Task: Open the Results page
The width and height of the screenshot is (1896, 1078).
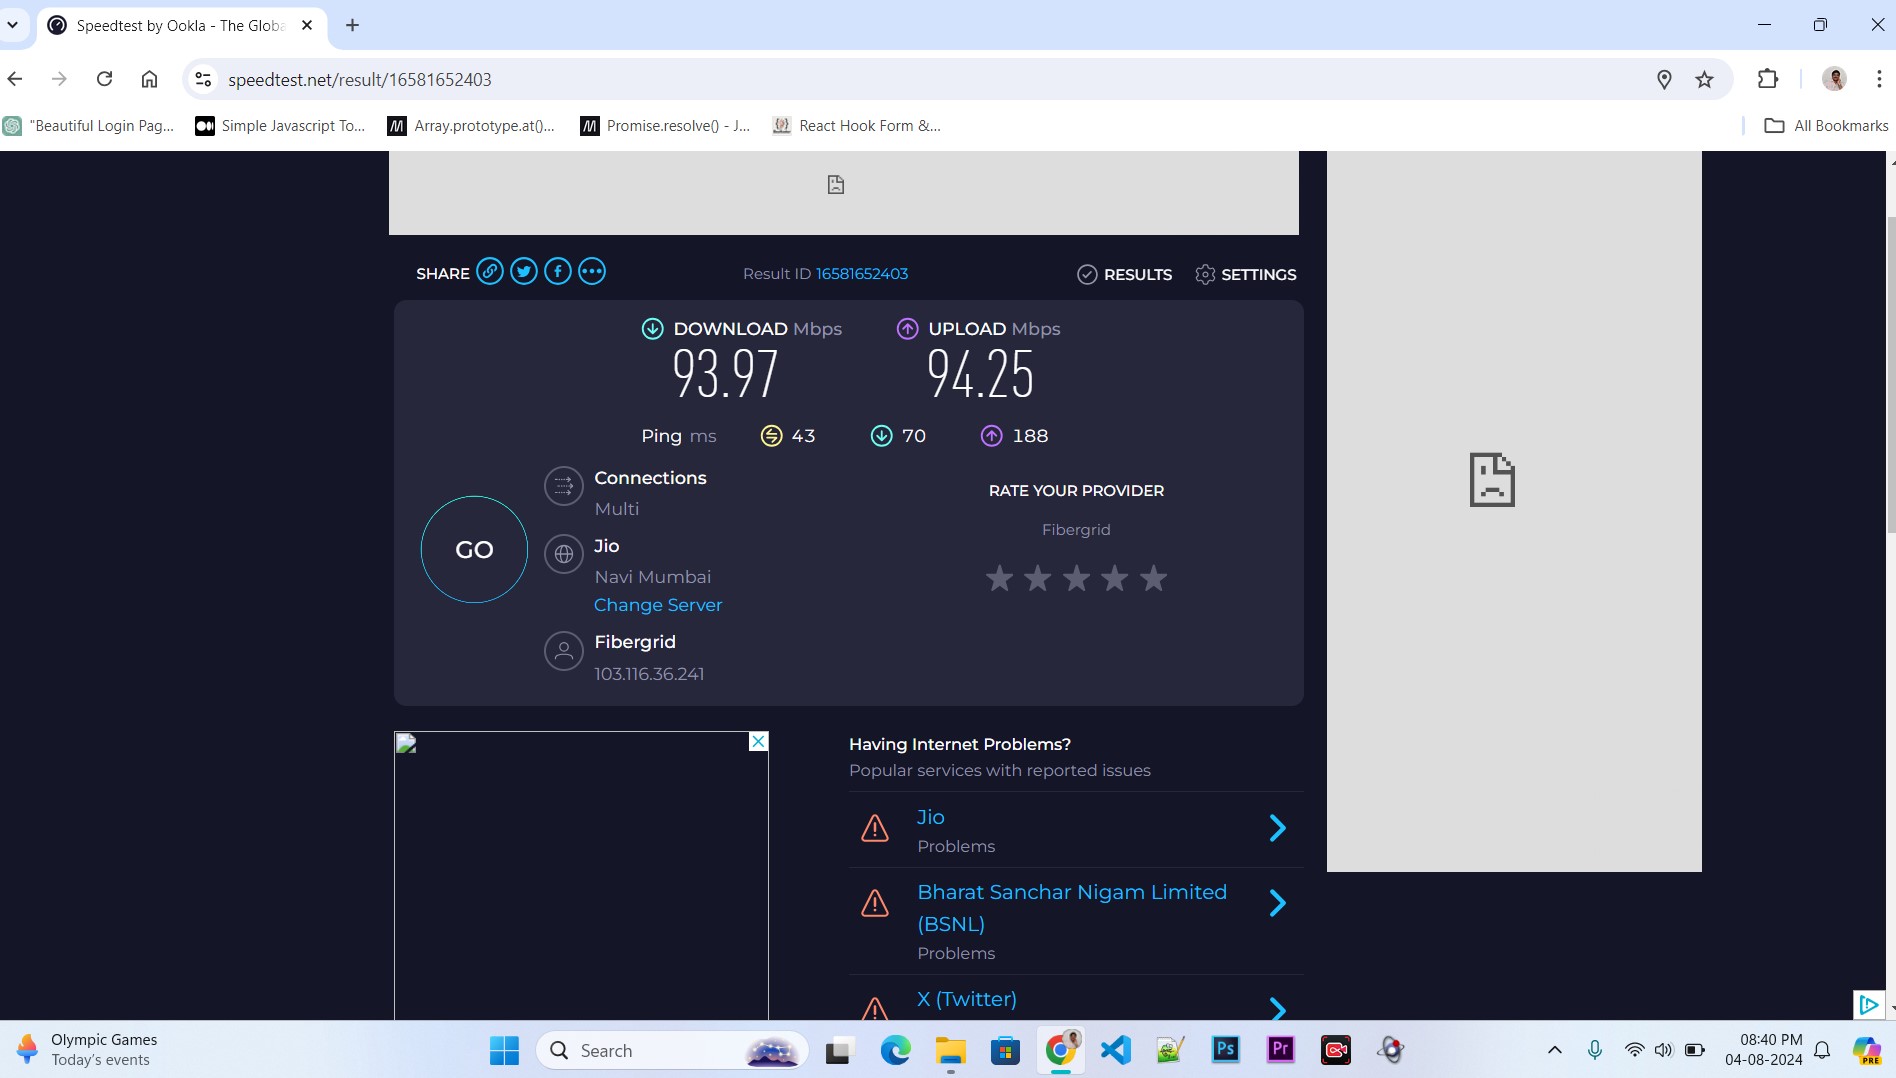Action: [1124, 274]
